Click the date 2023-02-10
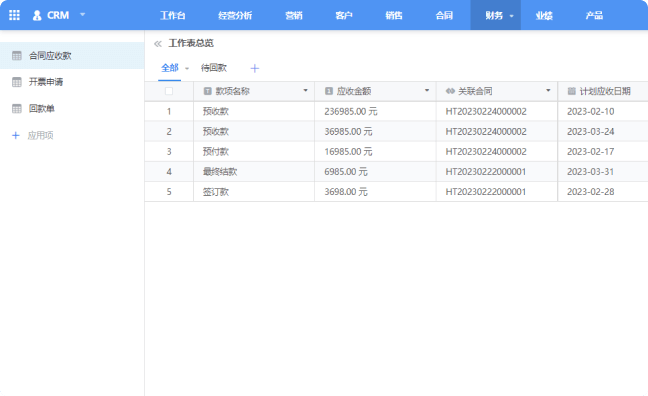 pyautogui.click(x=591, y=111)
